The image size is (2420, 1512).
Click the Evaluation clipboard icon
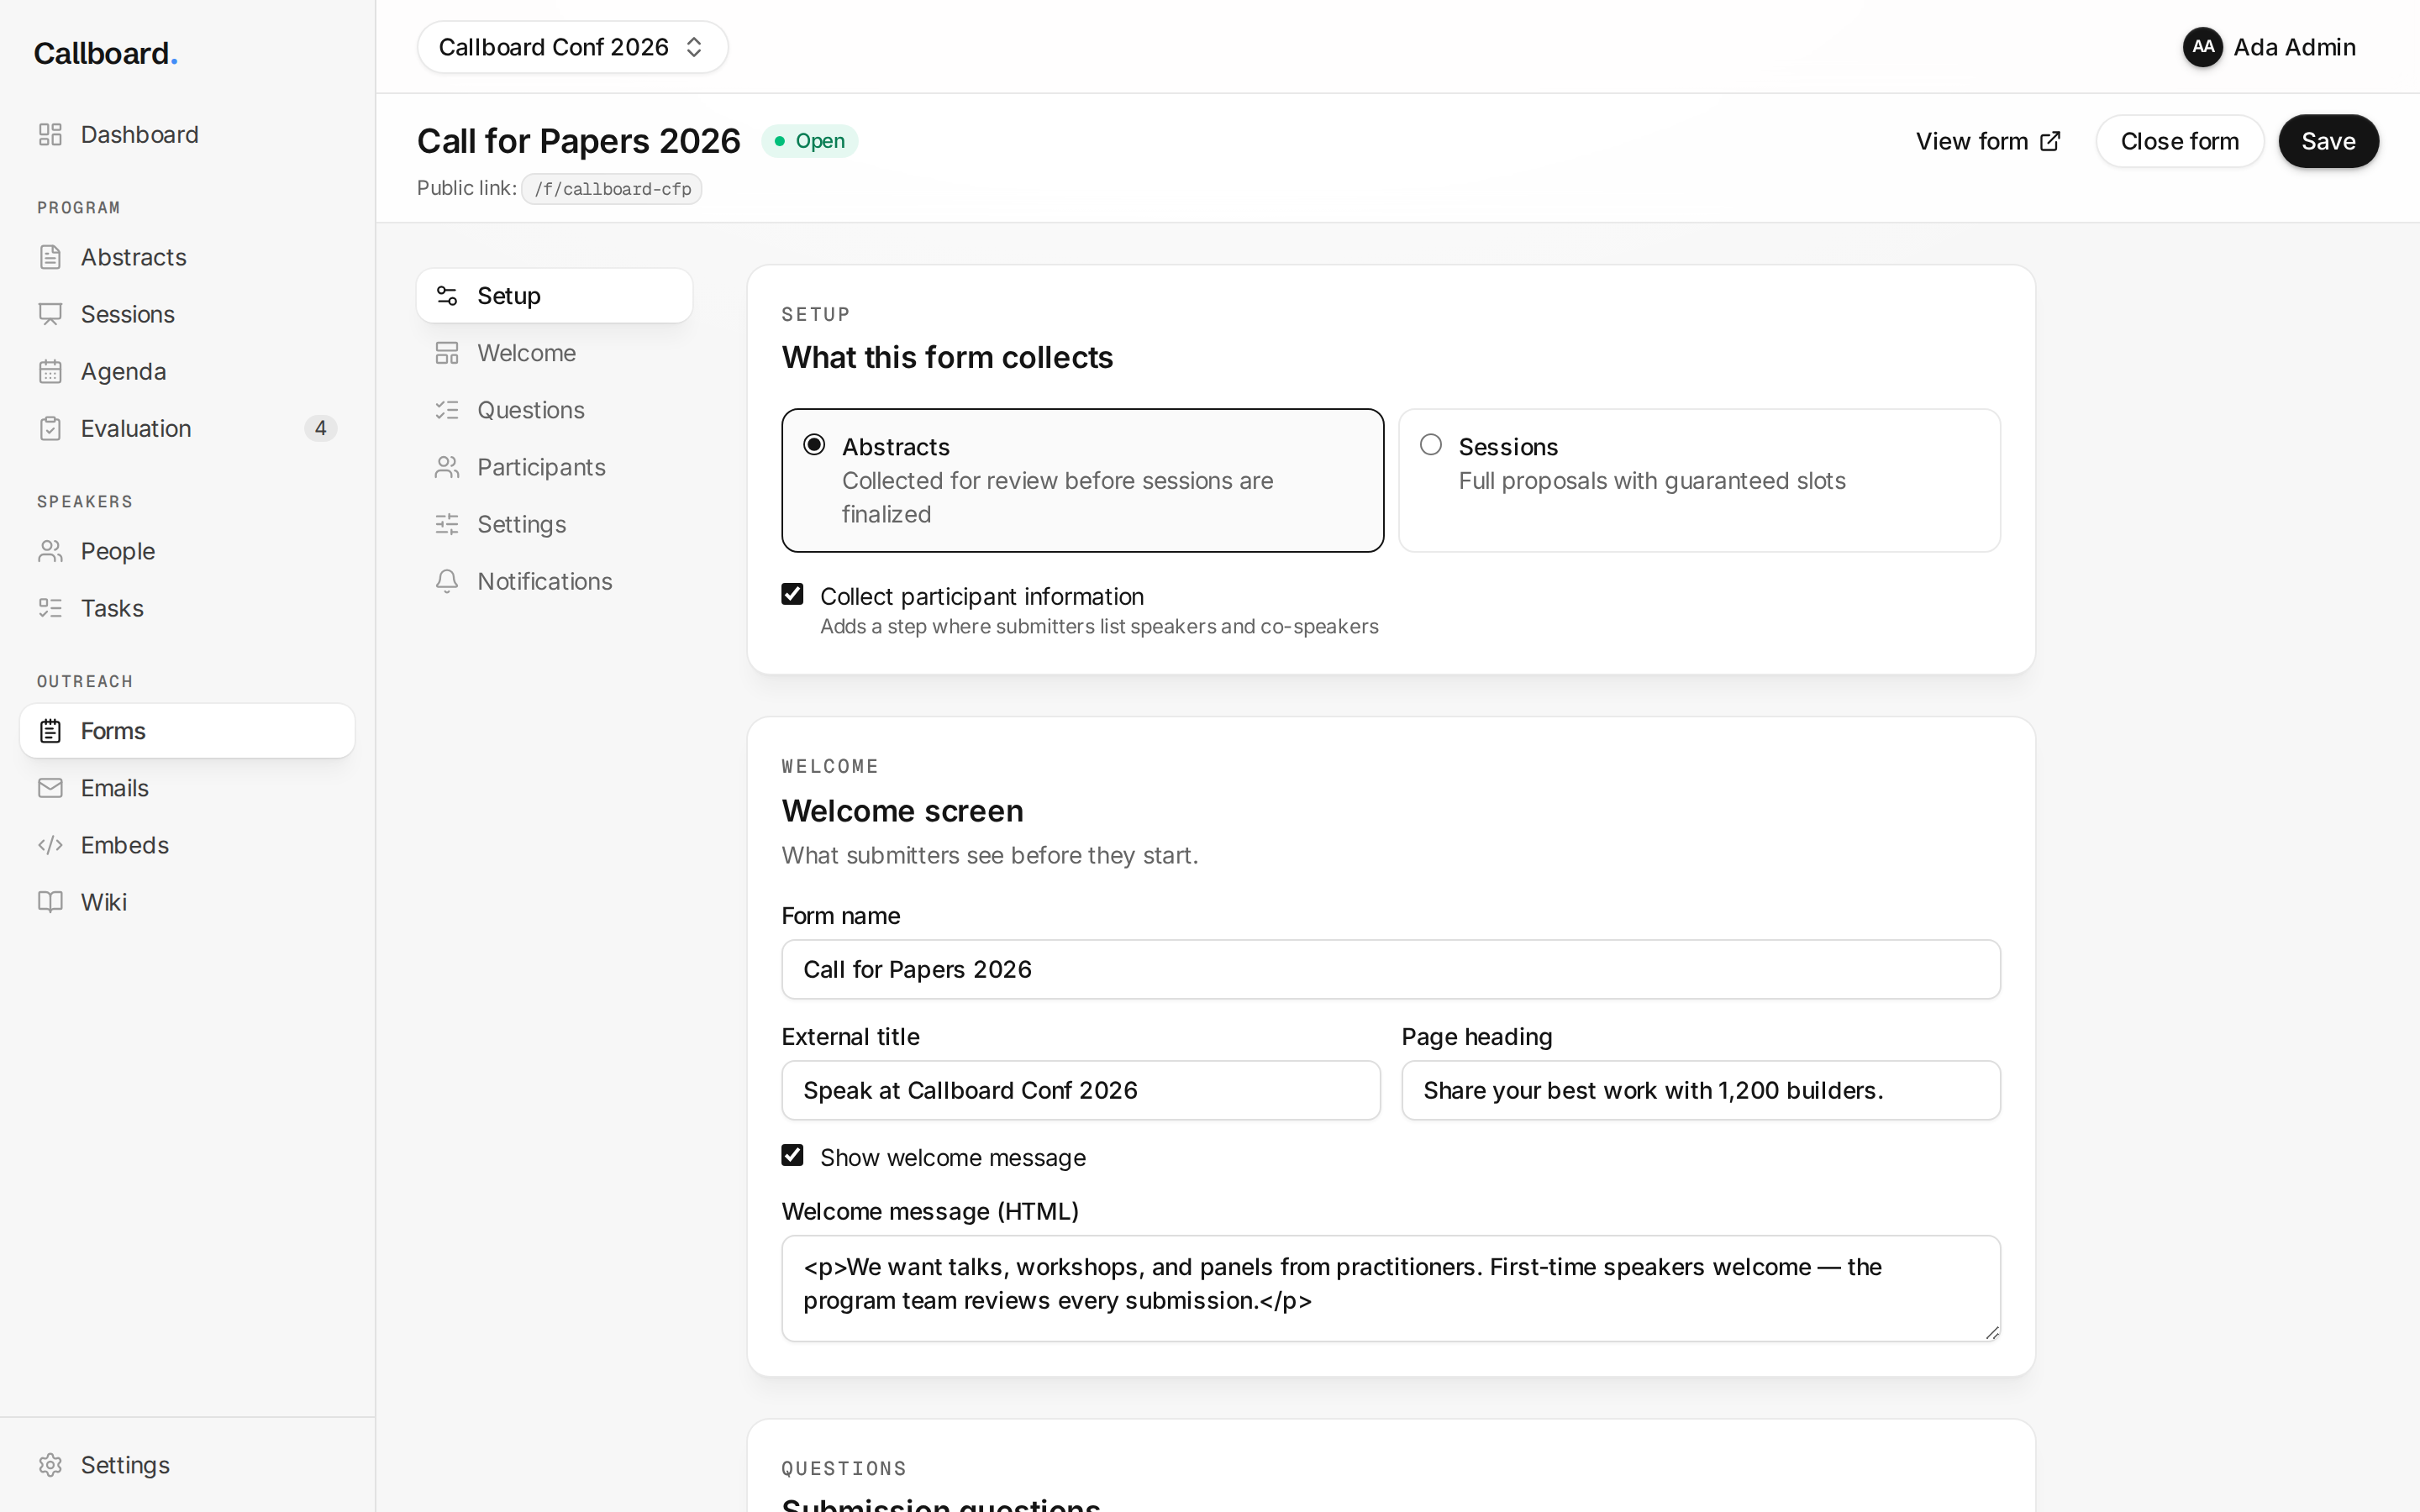click(x=50, y=428)
